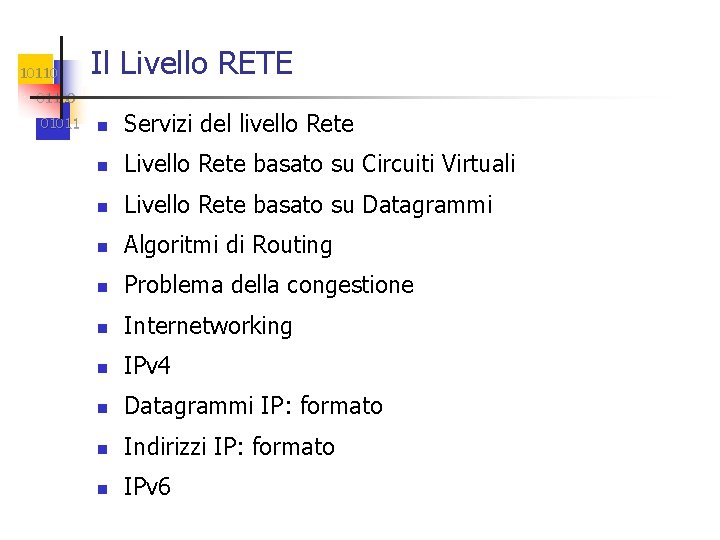720x540 pixels.
Task: Select the Problema della congestione line
Action: point(269,285)
